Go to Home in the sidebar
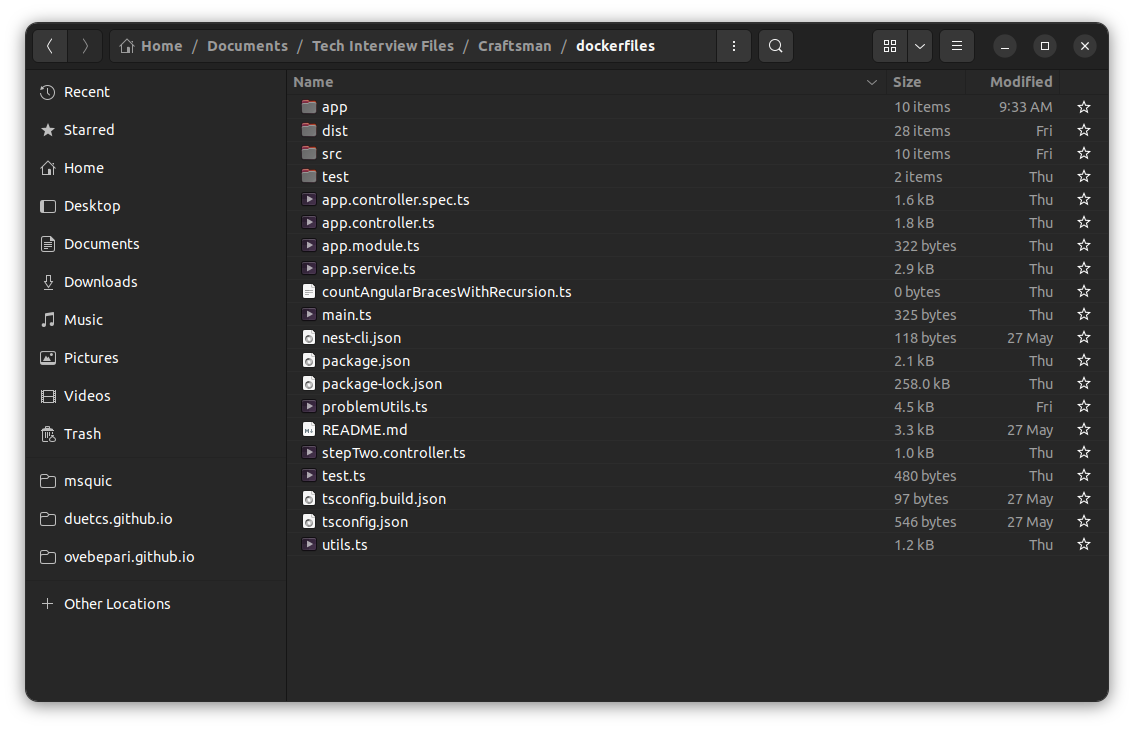Viewport: 1134px width, 730px height. (155, 168)
